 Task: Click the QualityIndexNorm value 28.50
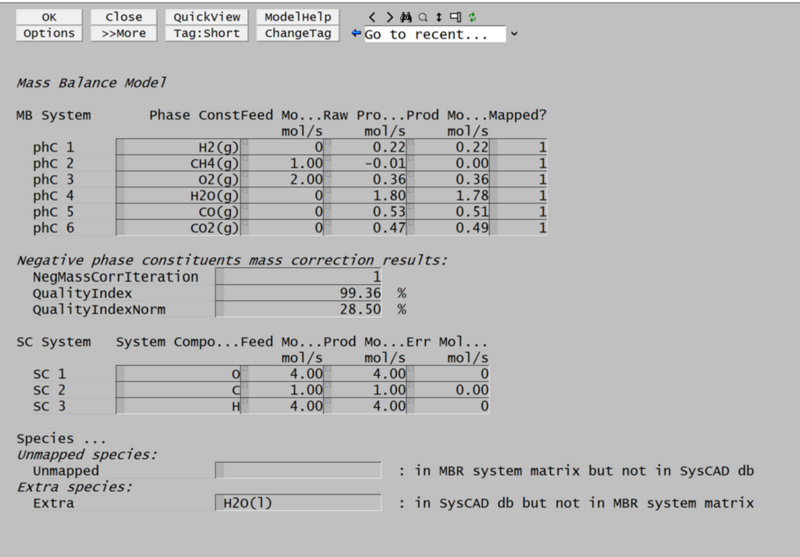pyautogui.click(x=298, y=309)
